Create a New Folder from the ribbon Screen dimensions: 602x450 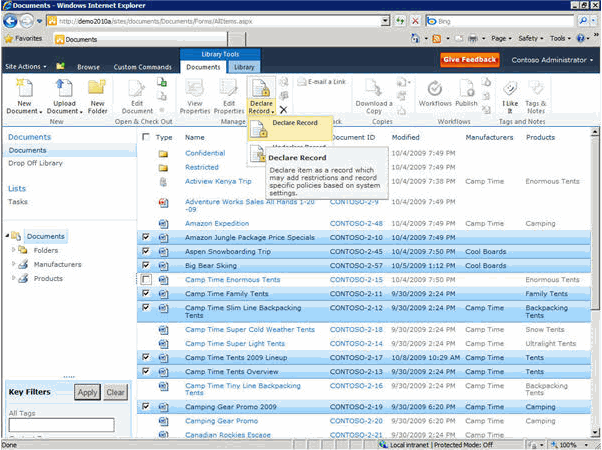[x=97, y=96]
